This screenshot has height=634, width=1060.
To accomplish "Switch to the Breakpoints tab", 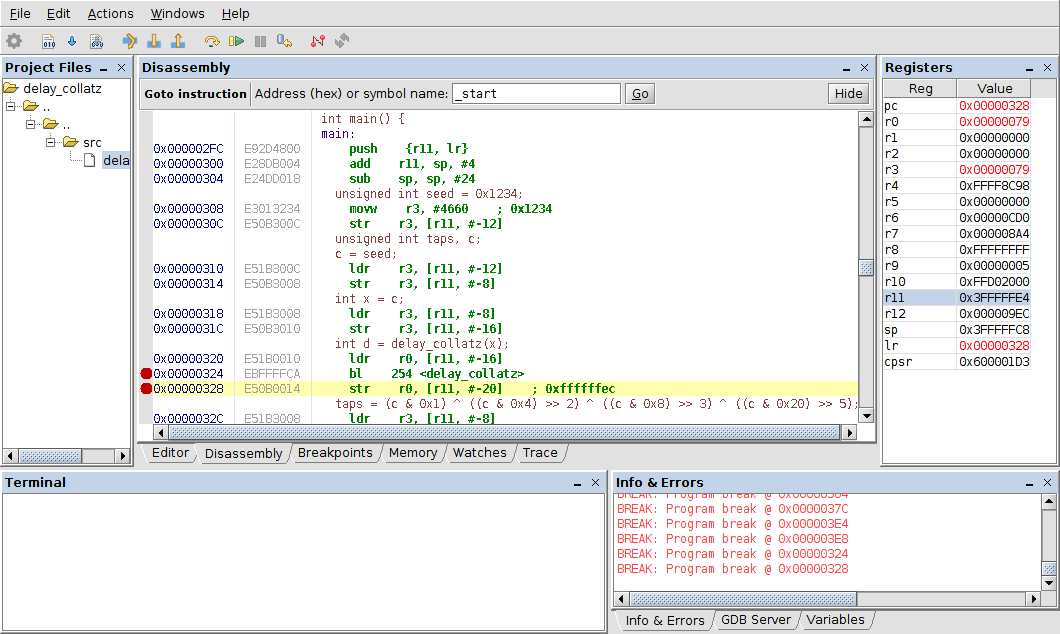I will 335,453.
